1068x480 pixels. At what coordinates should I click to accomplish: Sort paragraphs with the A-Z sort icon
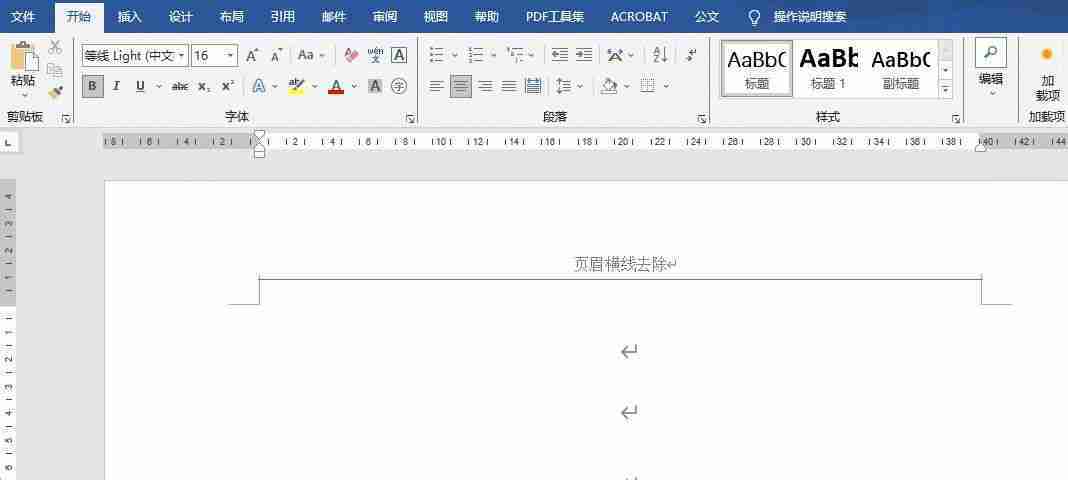pos(660,55)
